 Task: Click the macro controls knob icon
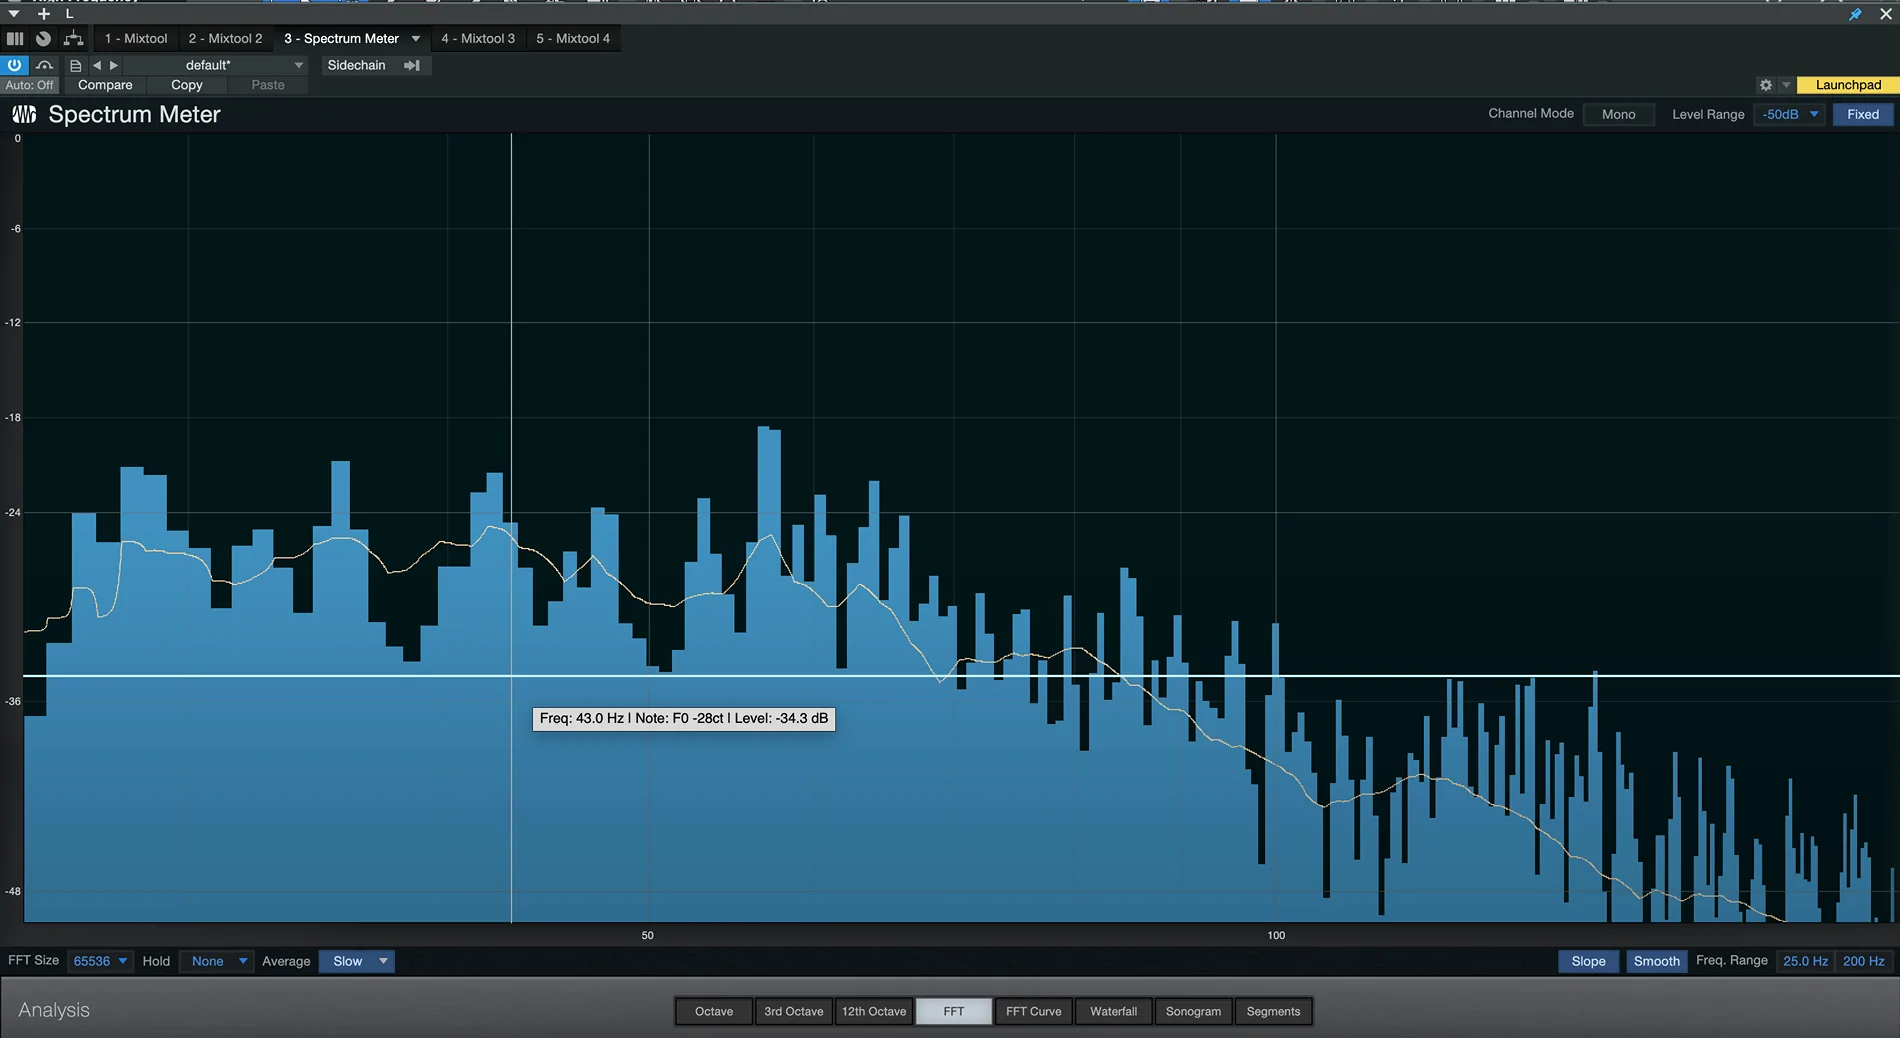43,38
